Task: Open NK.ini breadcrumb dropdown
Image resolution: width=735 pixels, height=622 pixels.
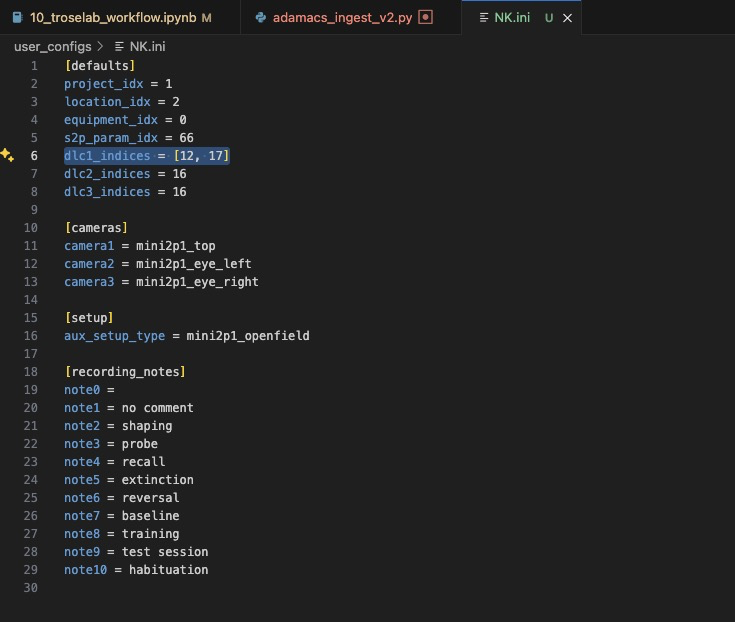Action: [x=147, y=46]
